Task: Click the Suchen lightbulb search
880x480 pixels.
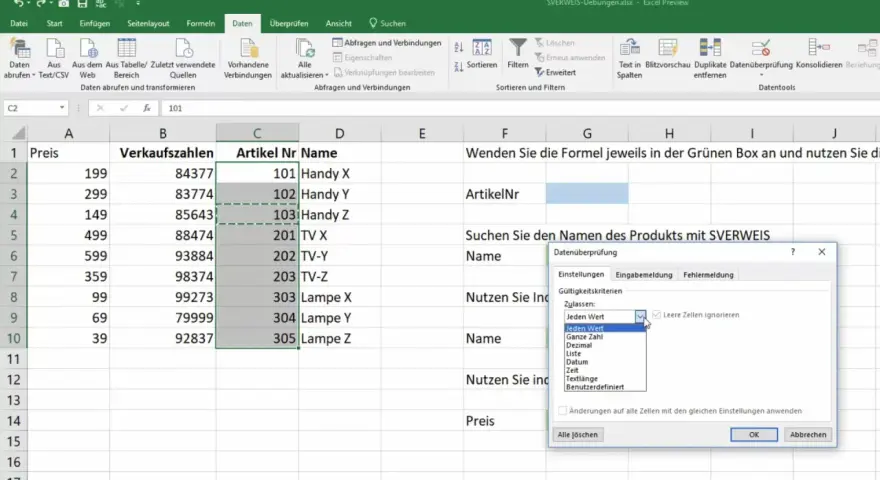Action: (387, 23)
